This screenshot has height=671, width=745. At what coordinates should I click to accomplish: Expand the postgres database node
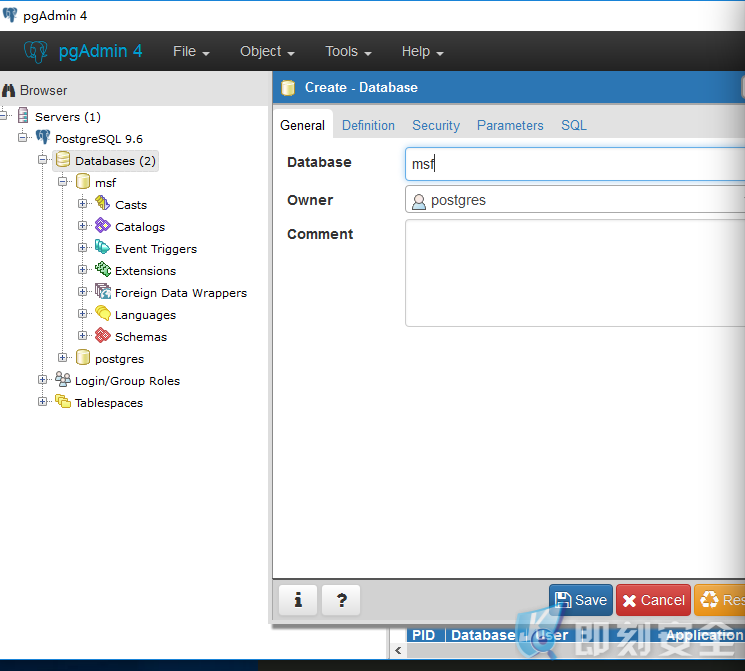pyautogui.click(x=62, y=357)
